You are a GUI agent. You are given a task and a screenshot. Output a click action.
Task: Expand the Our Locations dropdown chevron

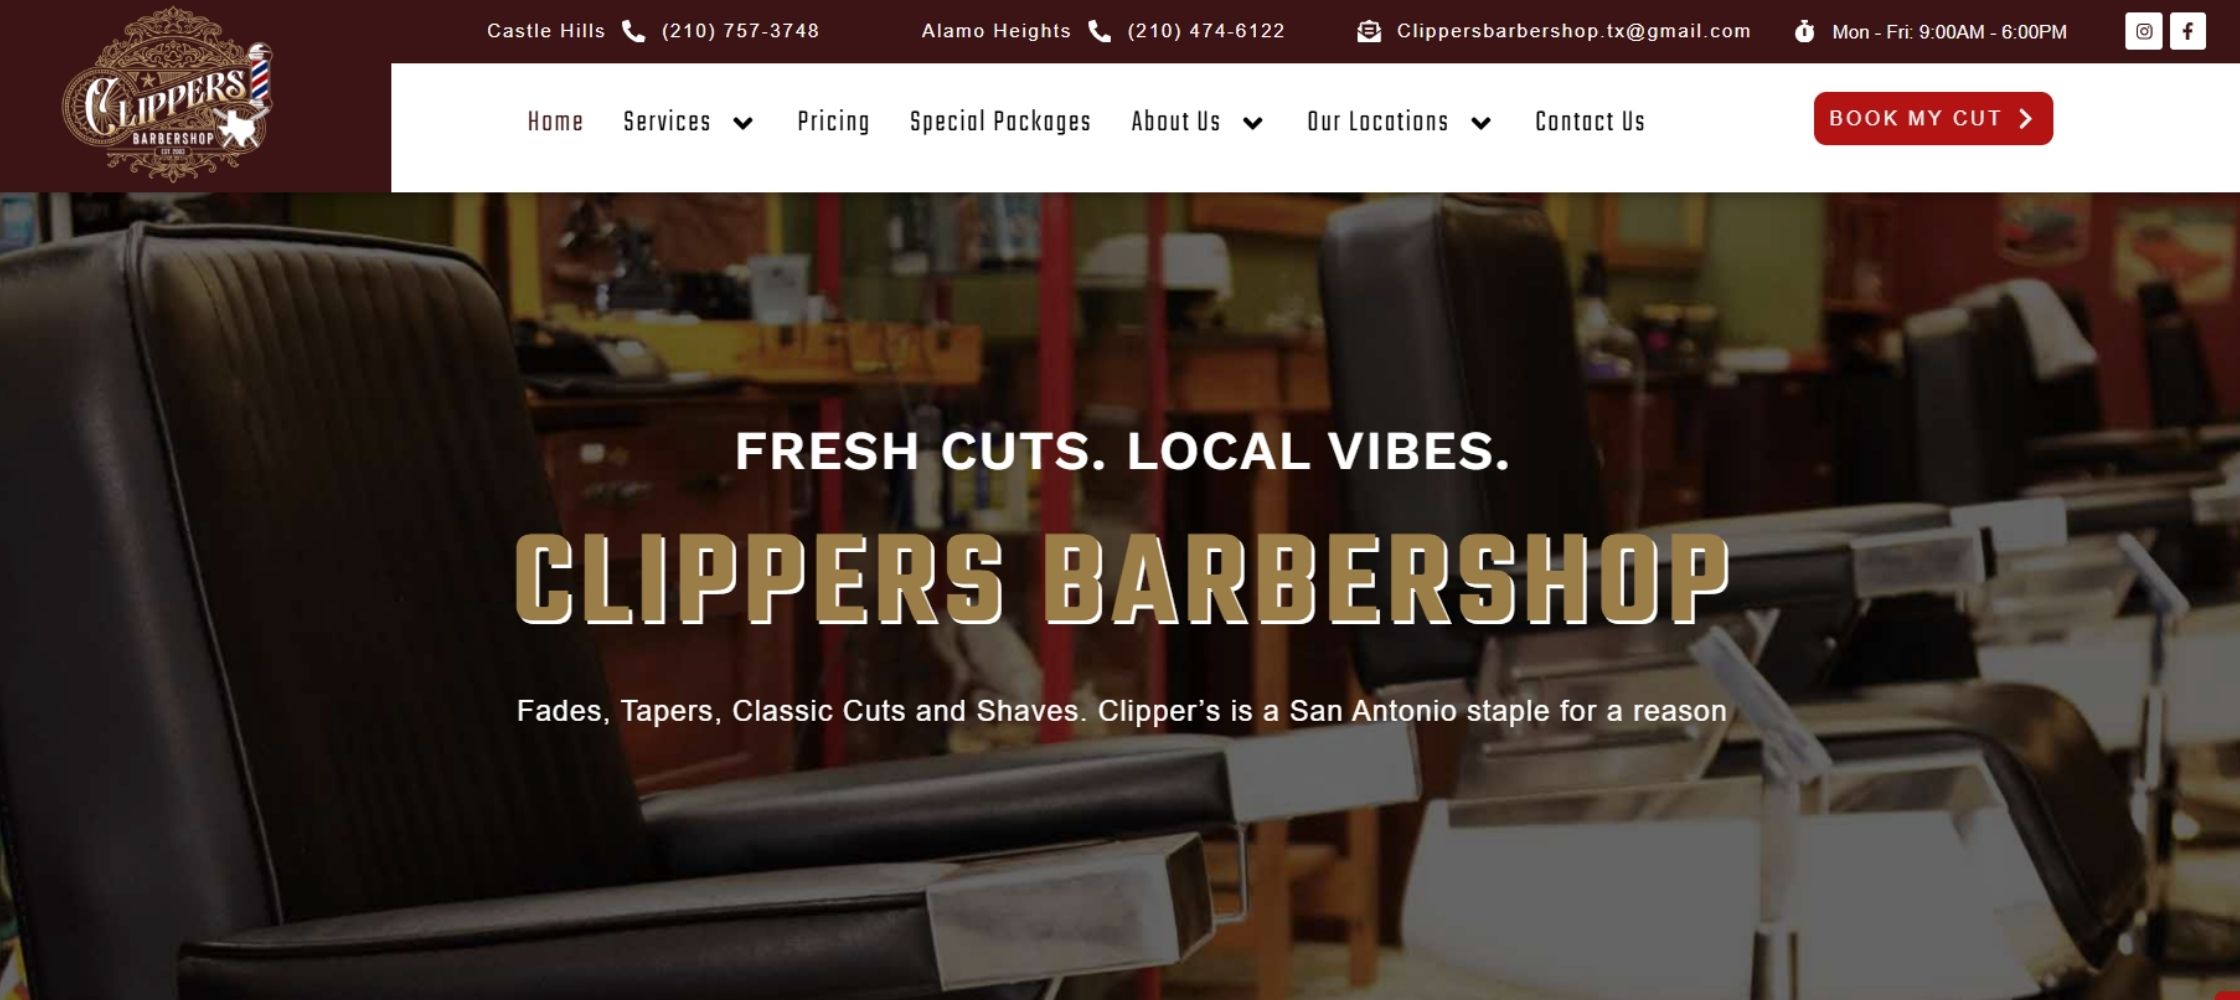[x=1481, y=123]
